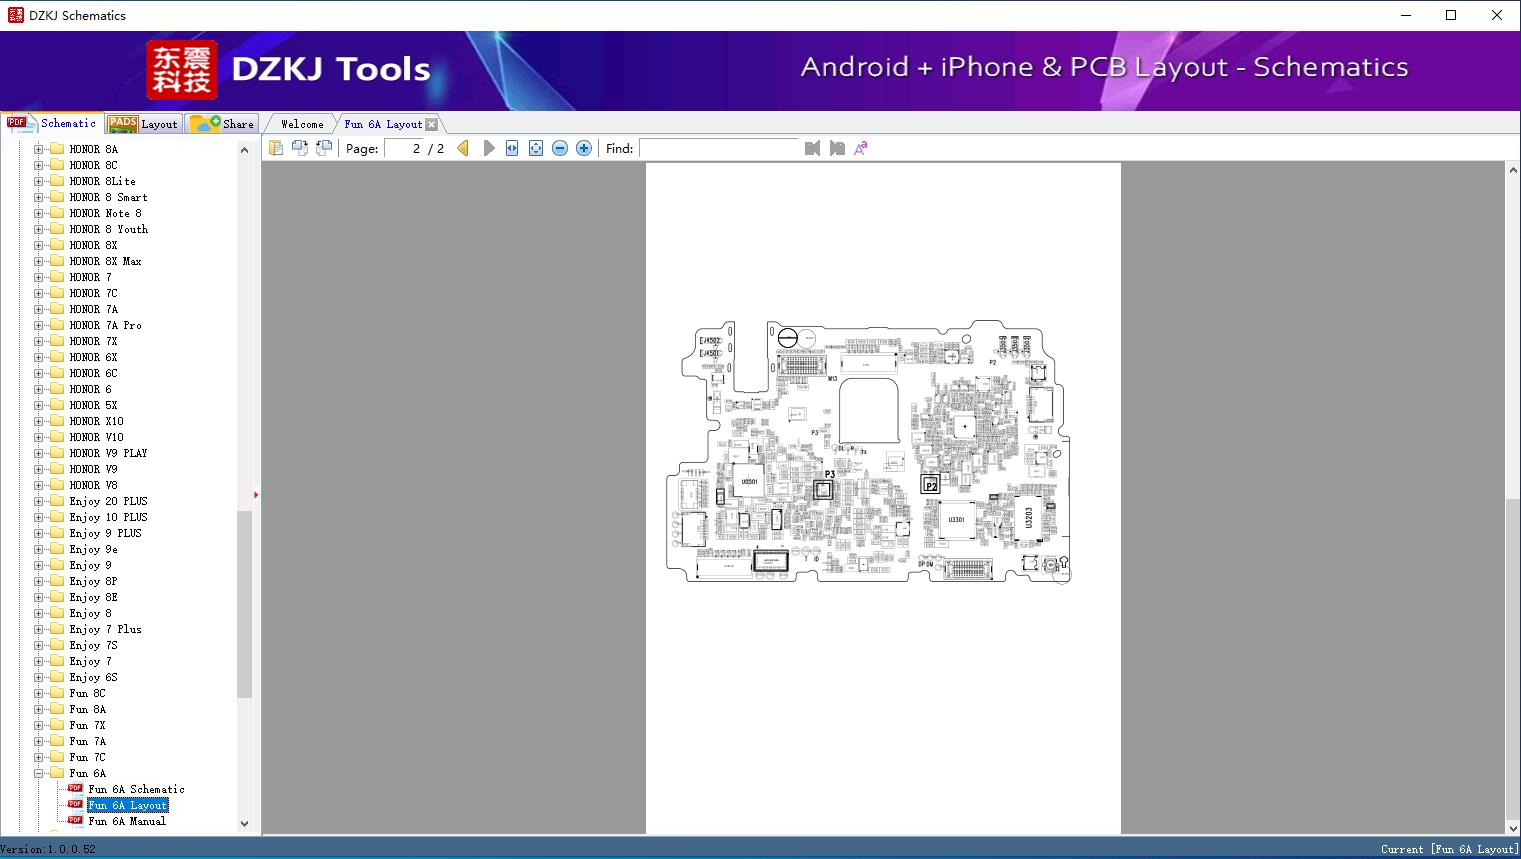
Task: Switch to the Welcome document tab
Action: (302, 124)
